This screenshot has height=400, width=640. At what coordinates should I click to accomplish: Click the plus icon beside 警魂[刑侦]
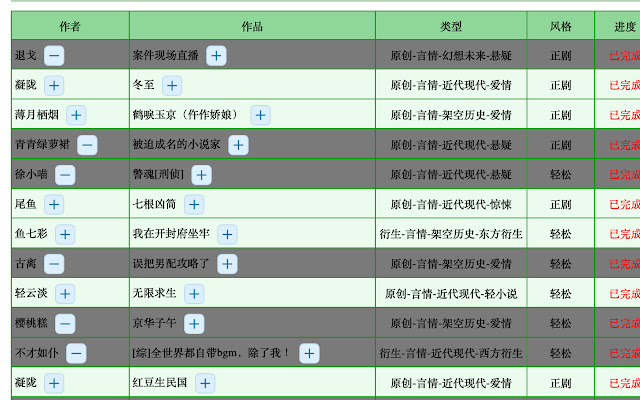click(201, 175)
